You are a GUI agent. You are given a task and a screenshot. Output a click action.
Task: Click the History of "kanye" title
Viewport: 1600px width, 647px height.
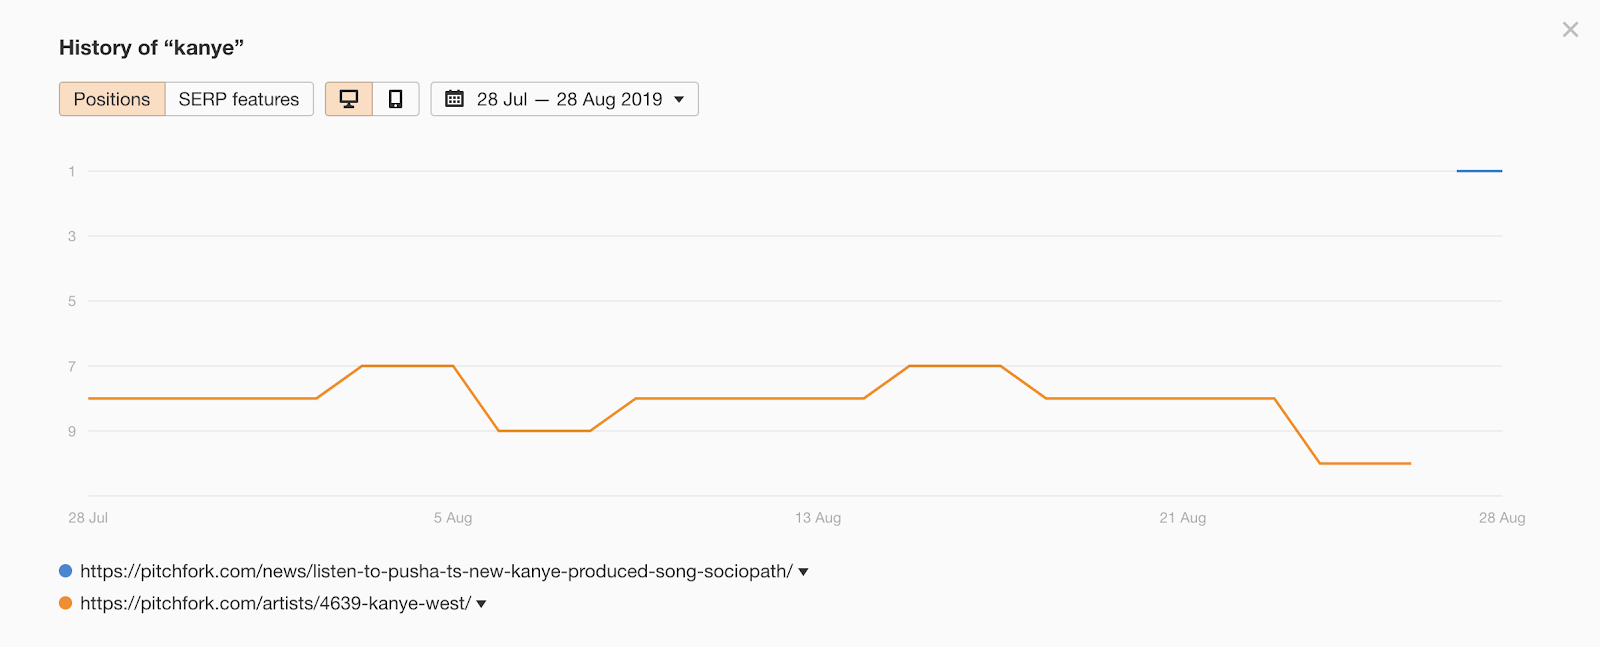[x=152, y=48]
